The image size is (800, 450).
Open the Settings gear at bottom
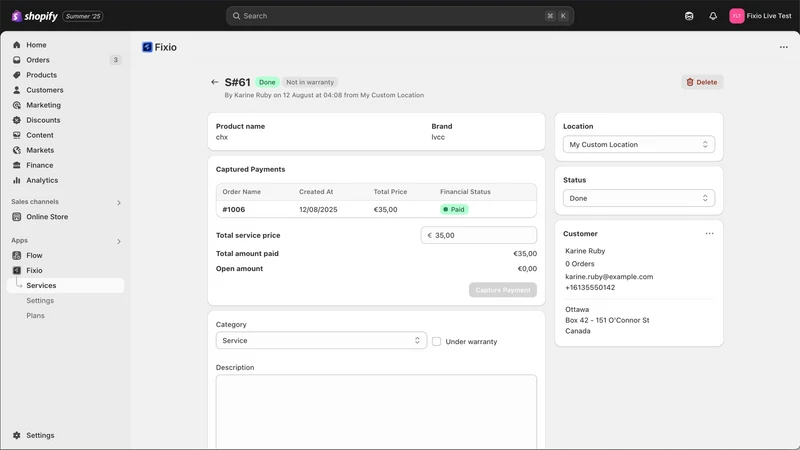coord(34,435)
